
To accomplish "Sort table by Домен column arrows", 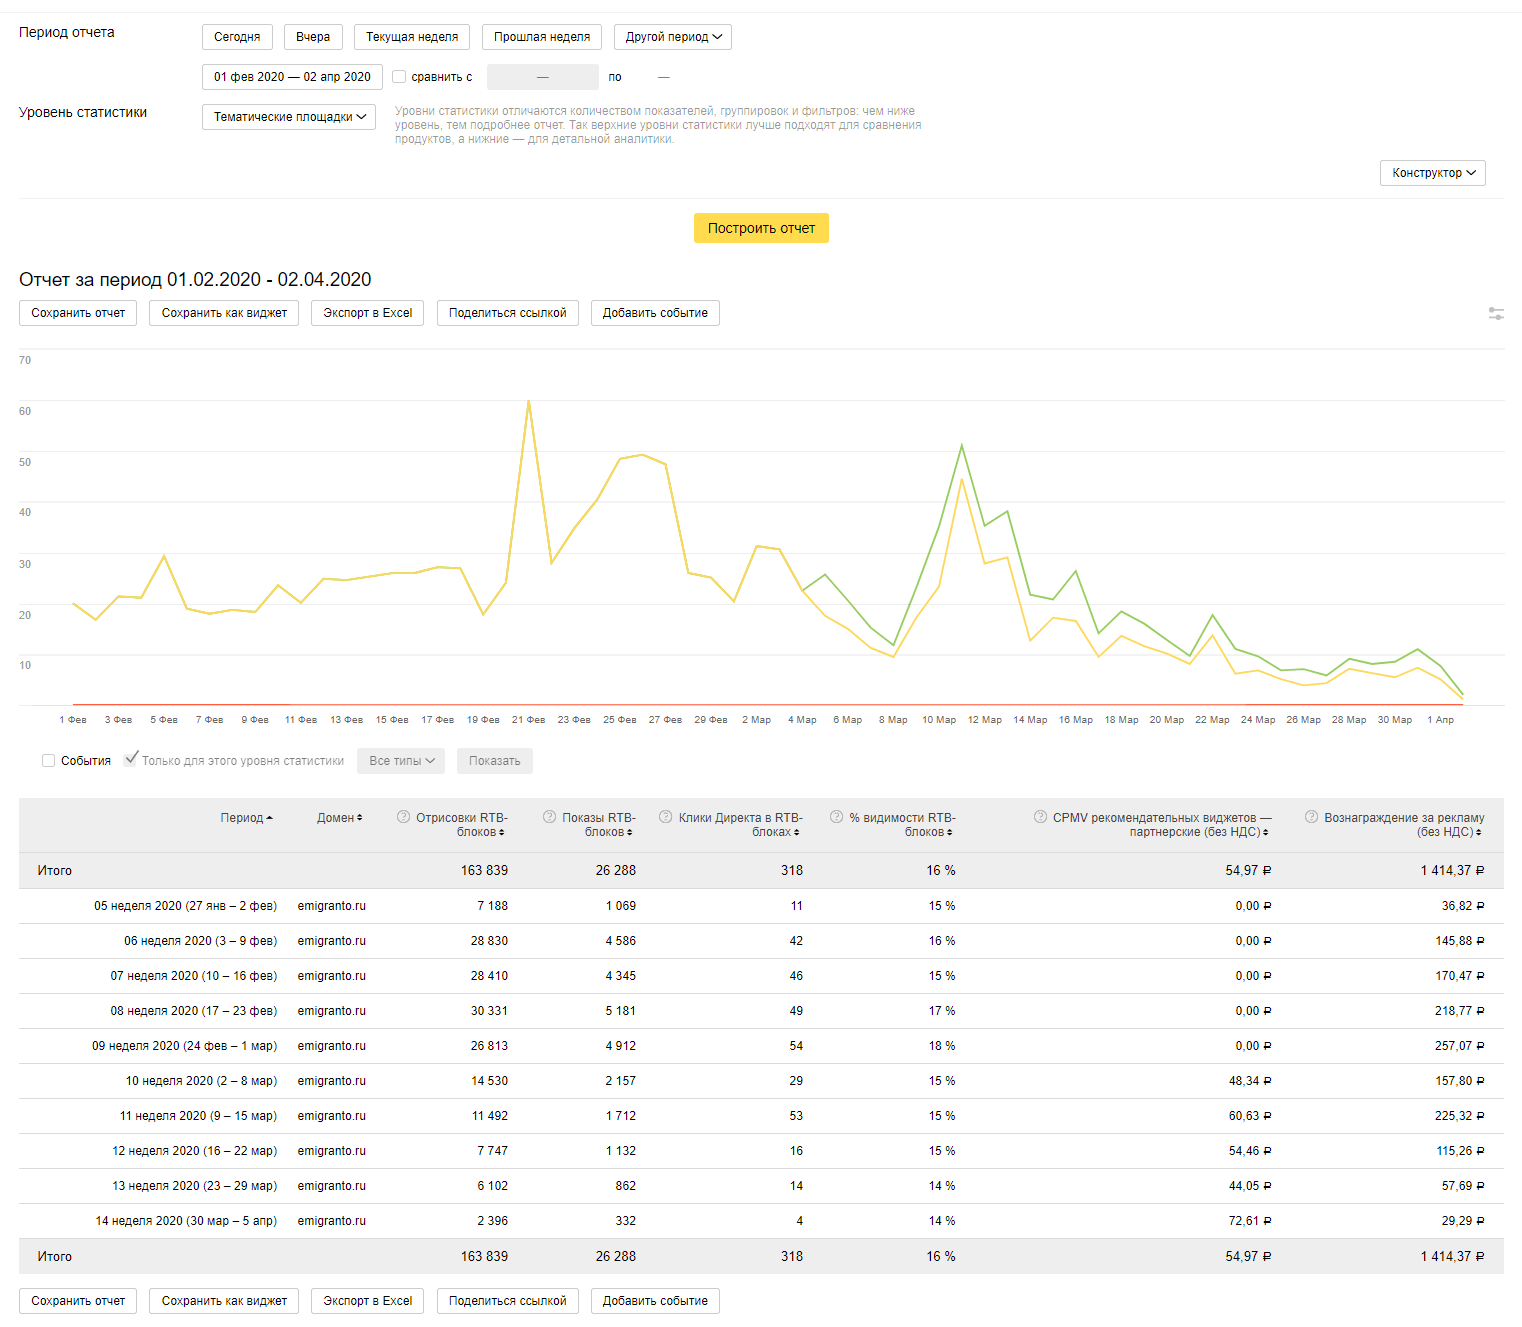I will pyautogui.click(x=359, y=818).
